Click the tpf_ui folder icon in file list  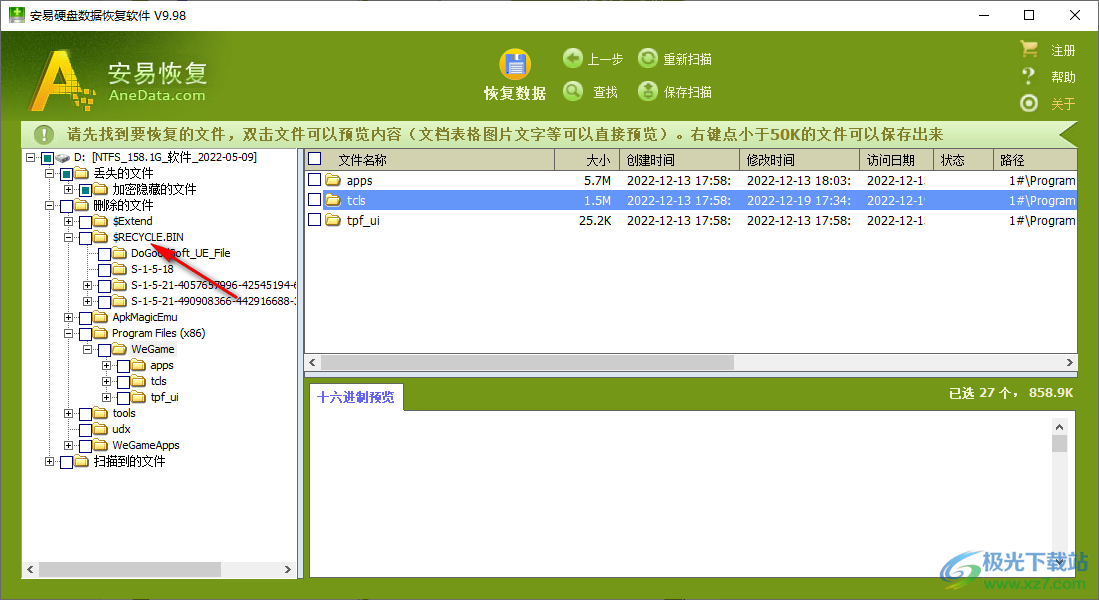pos(333,220)
